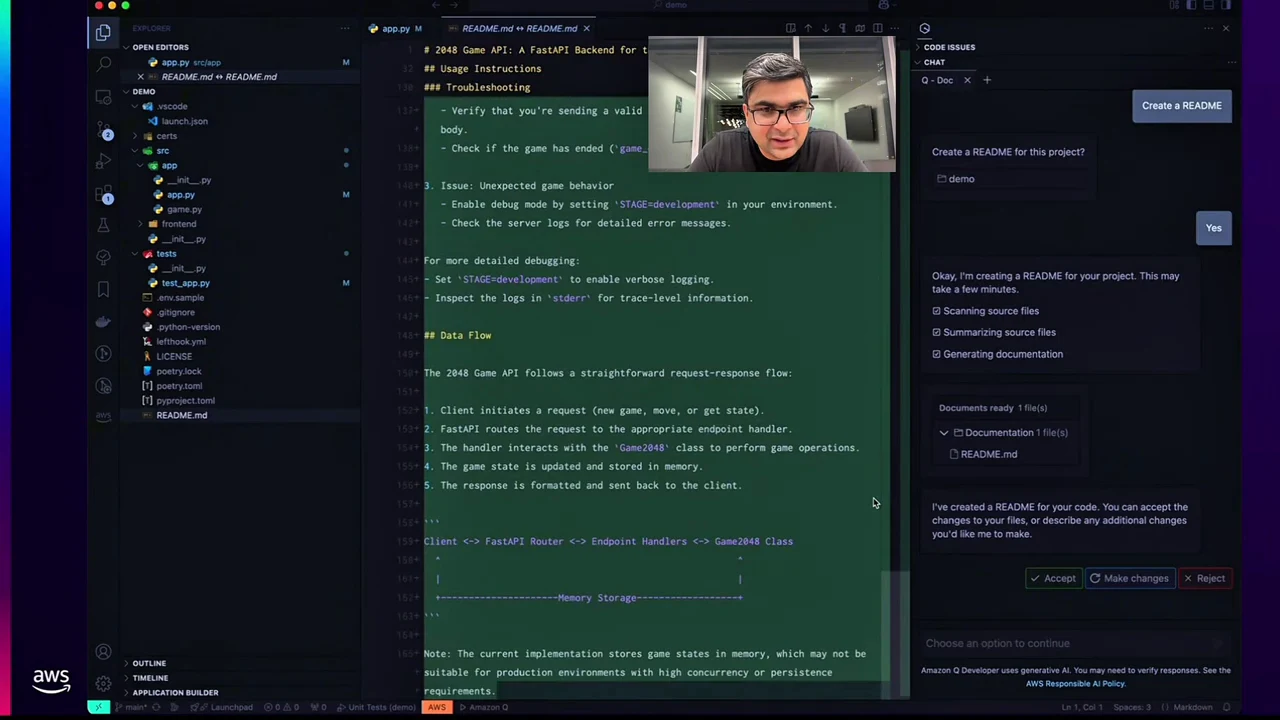Reject the generated README
This screenshot has width=1280, height=720.
[x=1204, y=578]
